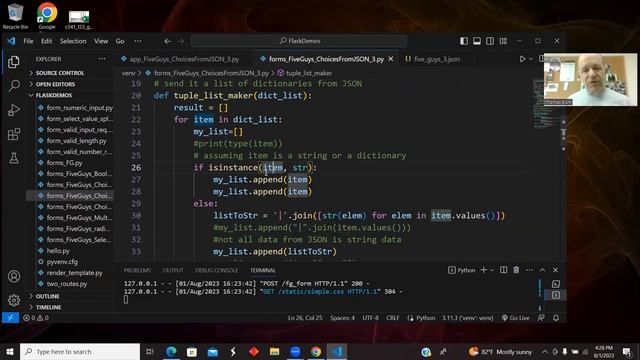
Task: Open Run and Debug view
Action: pos(14,110)
